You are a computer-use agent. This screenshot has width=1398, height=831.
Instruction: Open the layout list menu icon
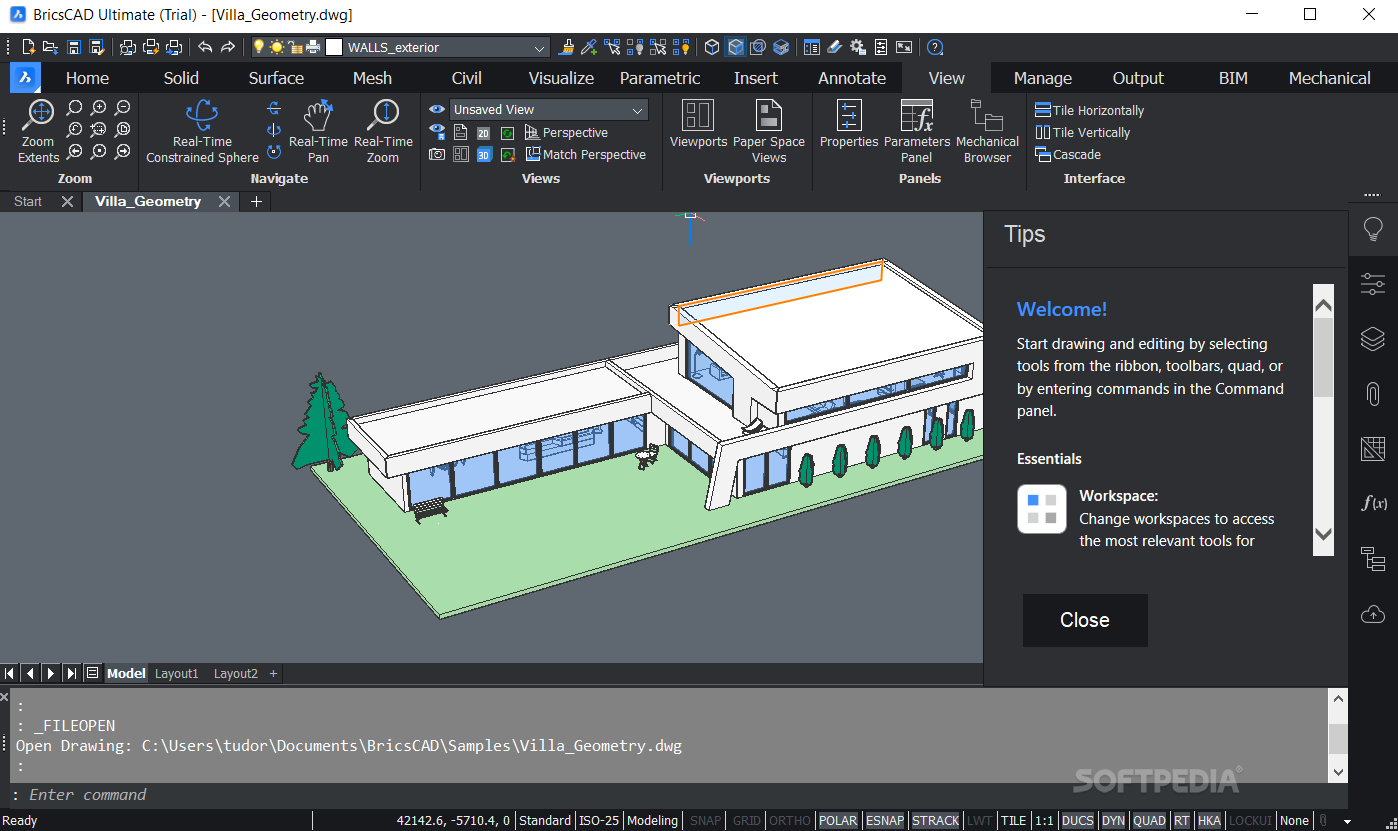(x=93, y=673)
